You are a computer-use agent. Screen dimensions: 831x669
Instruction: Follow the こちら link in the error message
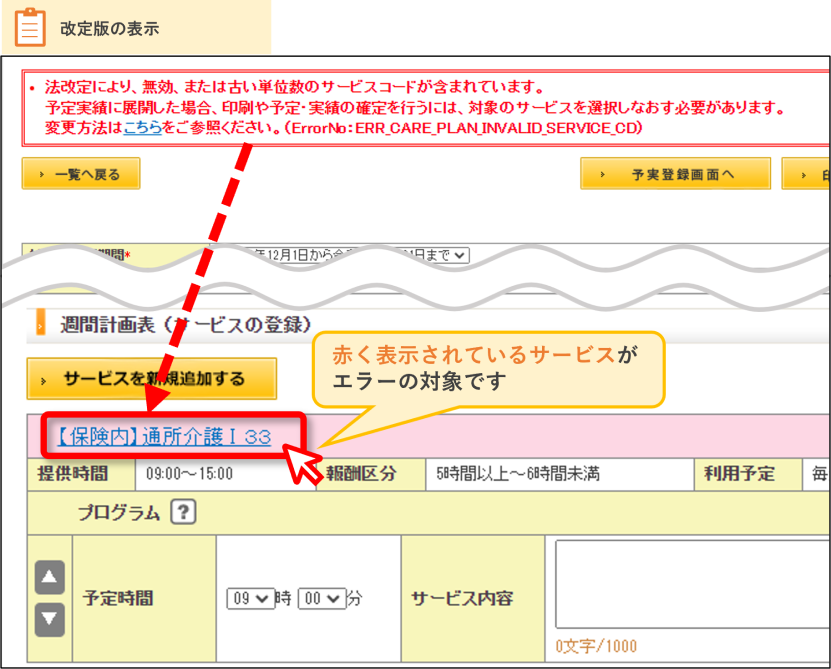click(x=143, y=128)
